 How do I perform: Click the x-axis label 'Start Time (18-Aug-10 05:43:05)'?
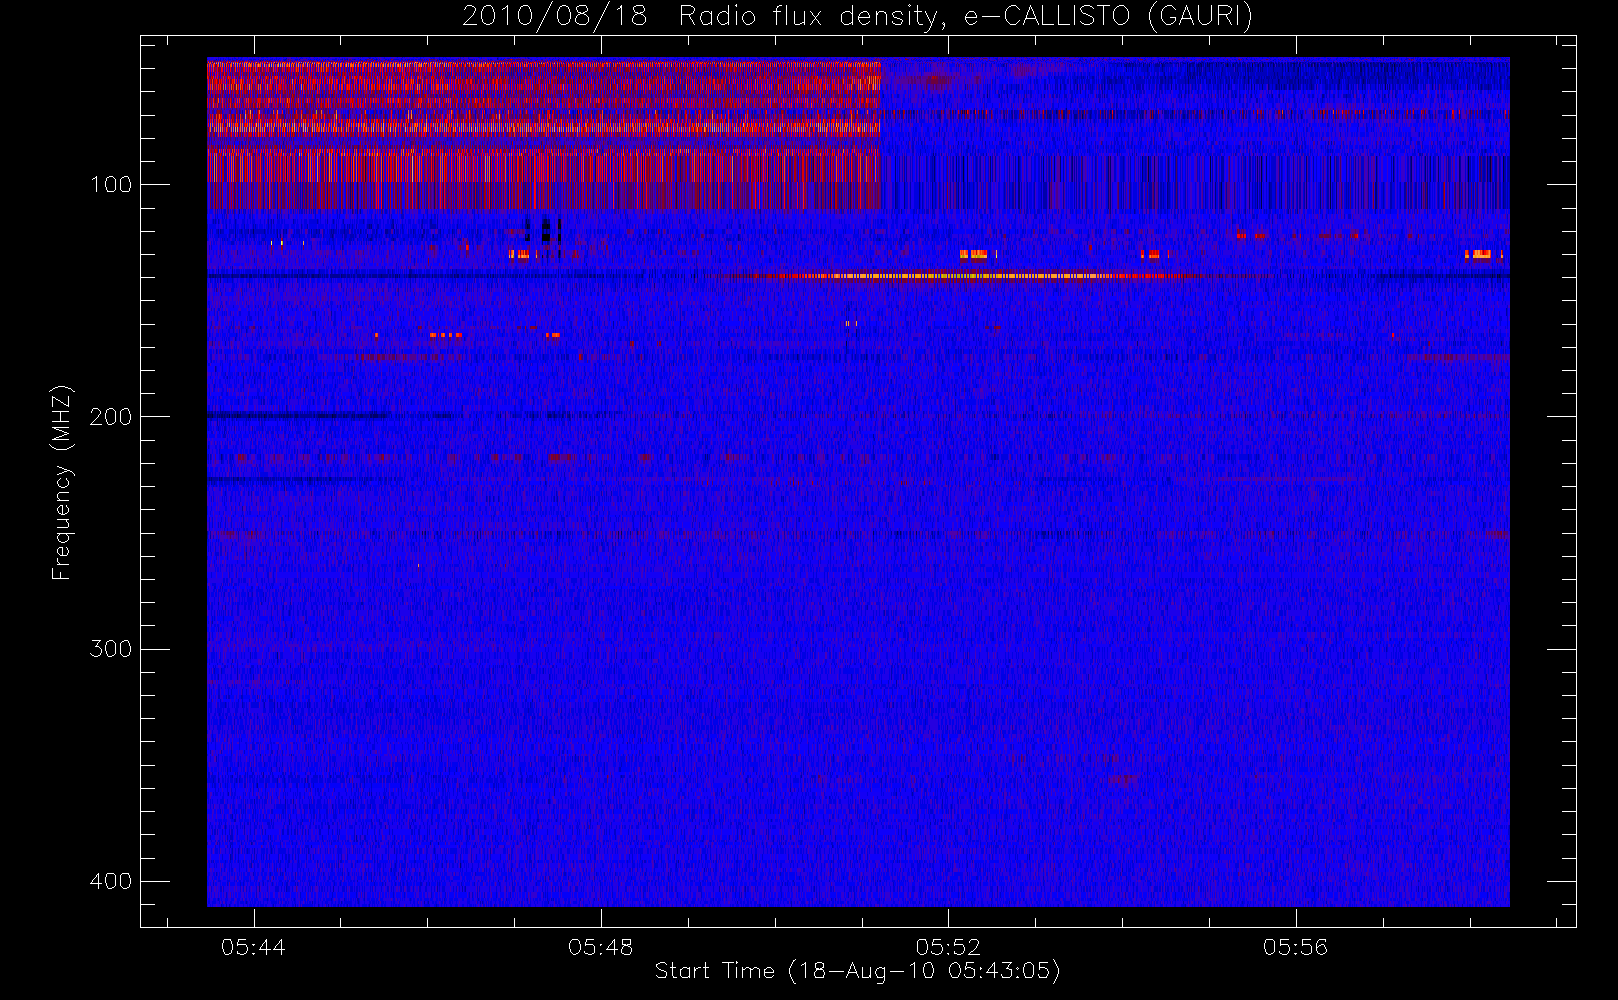pos(857,971)
